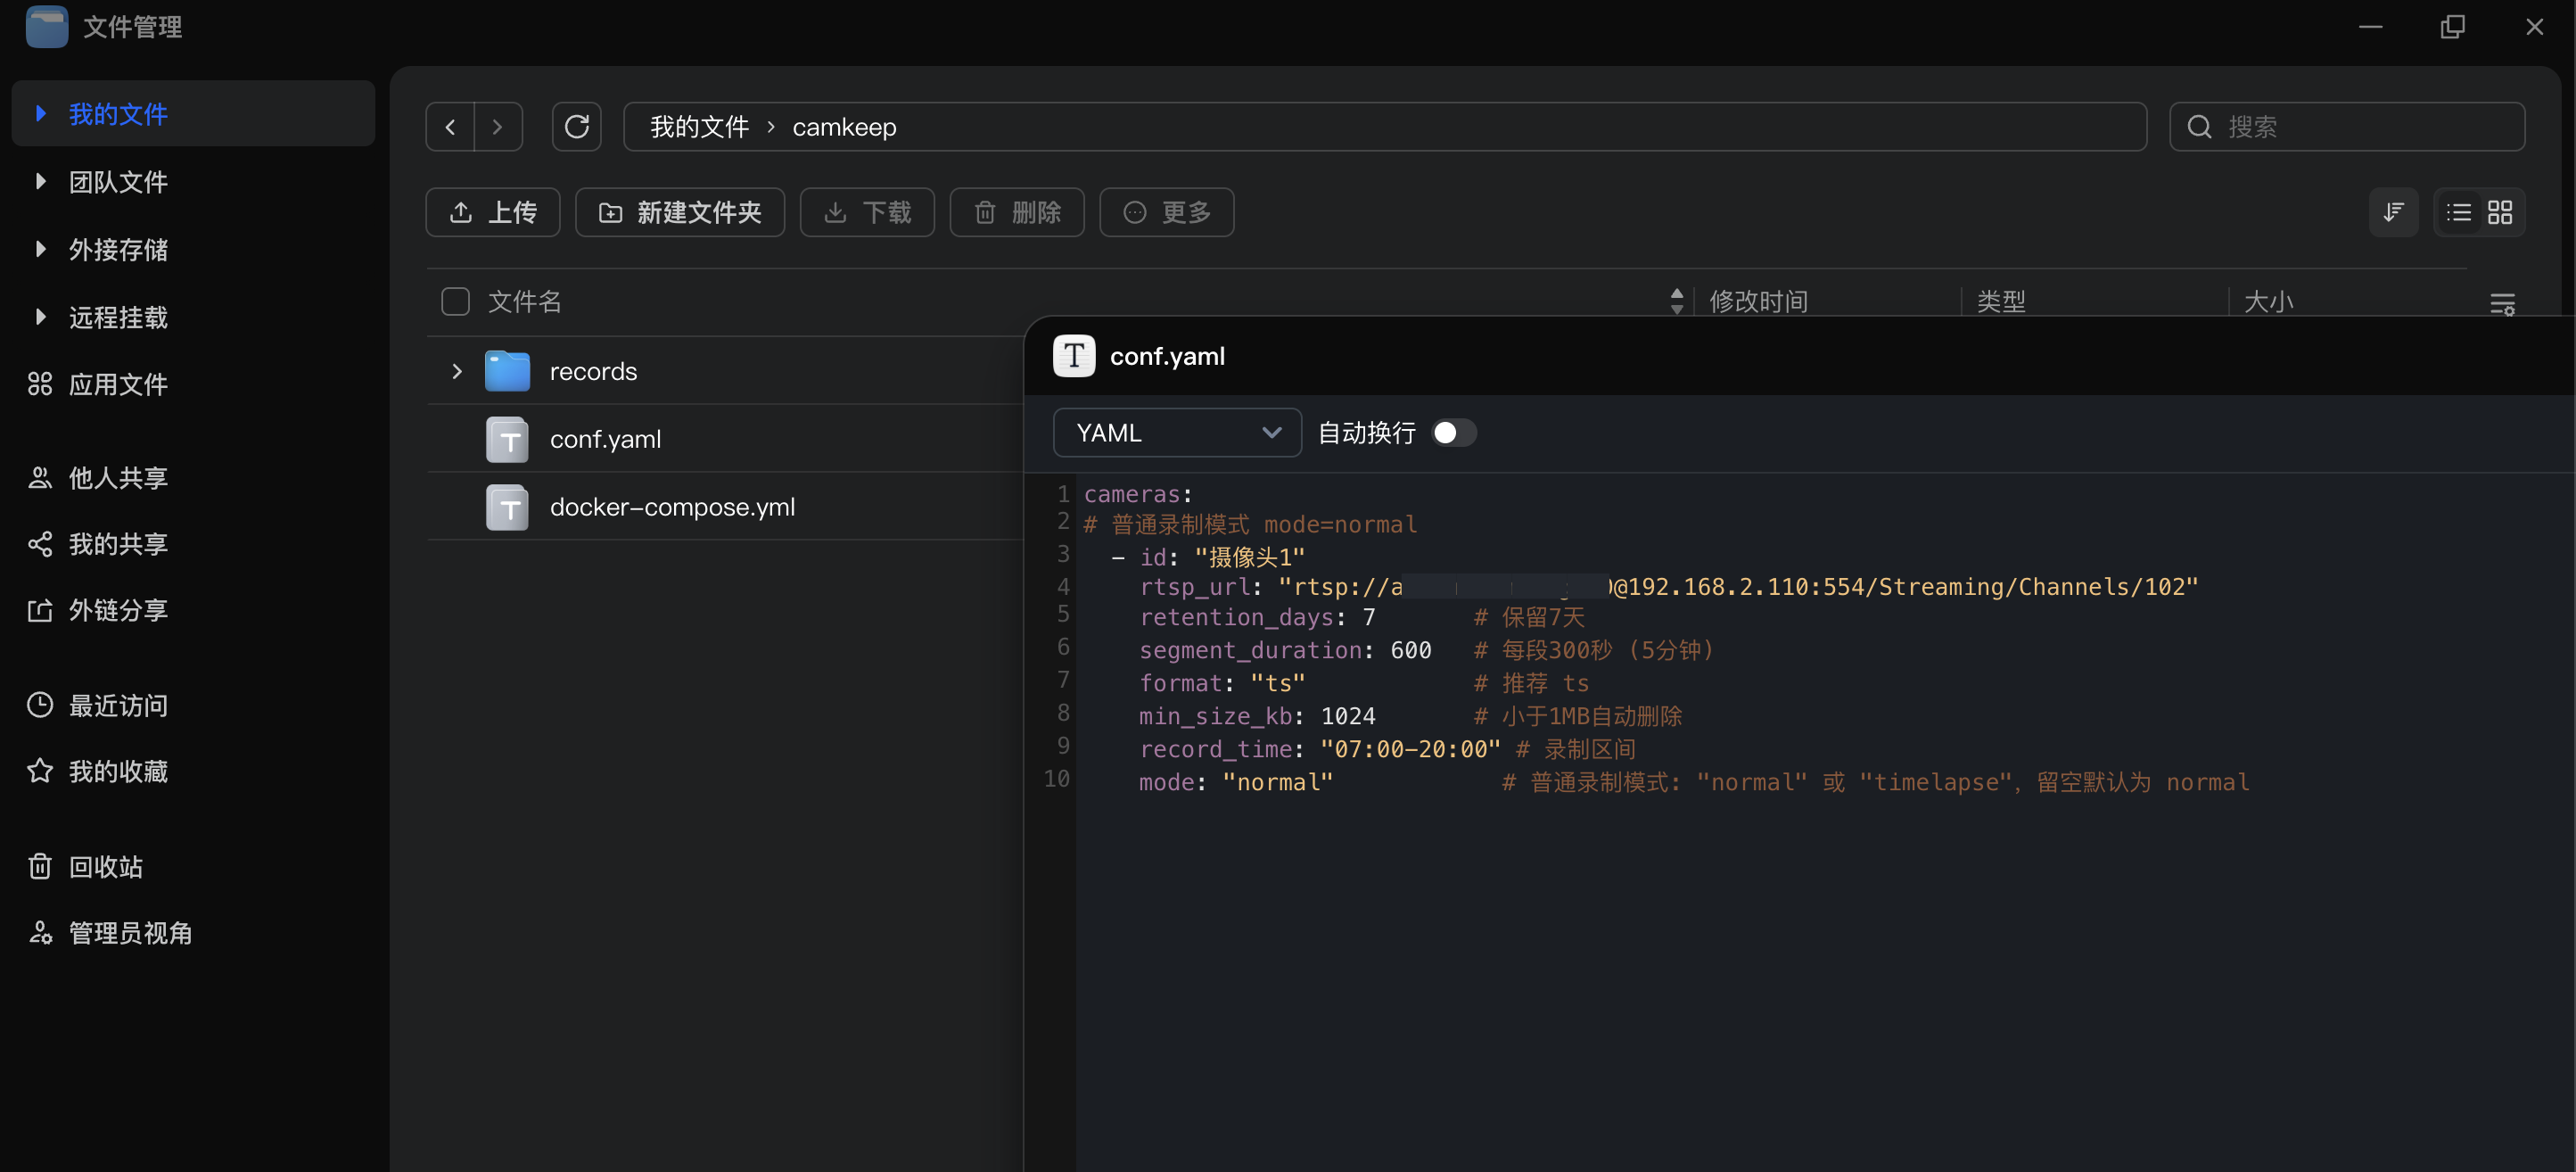Refresh the camkeep folder view
The height and width of the screenshot is (1172, 2576).
577,126
